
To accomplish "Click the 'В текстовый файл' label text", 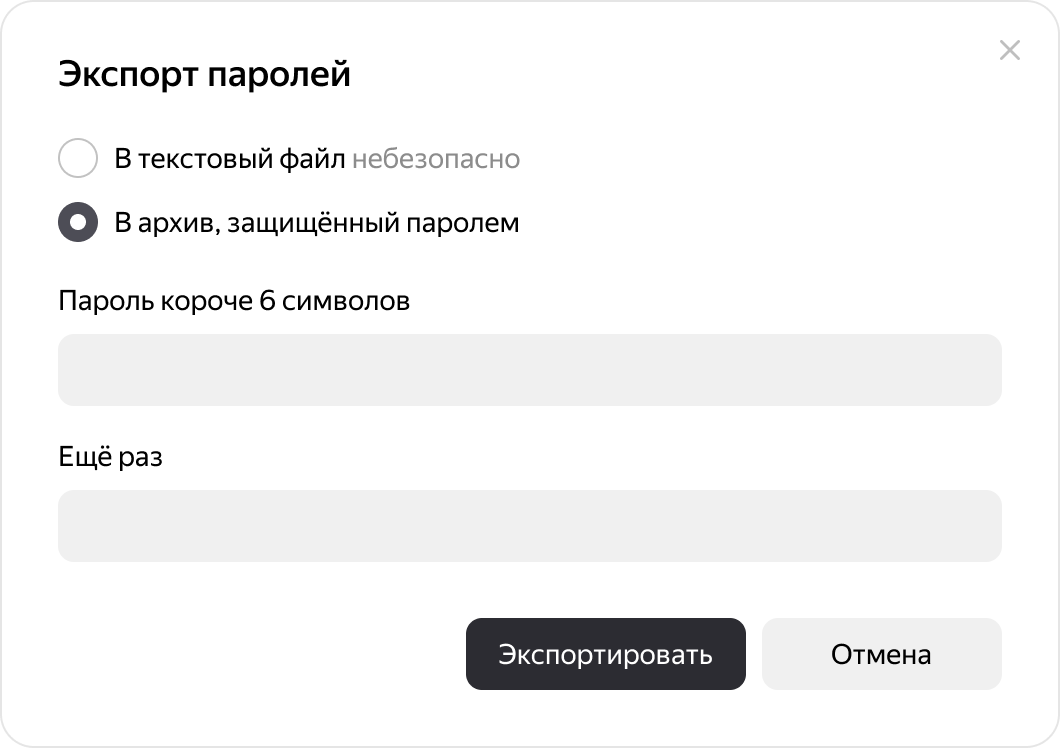I will 229,159.
